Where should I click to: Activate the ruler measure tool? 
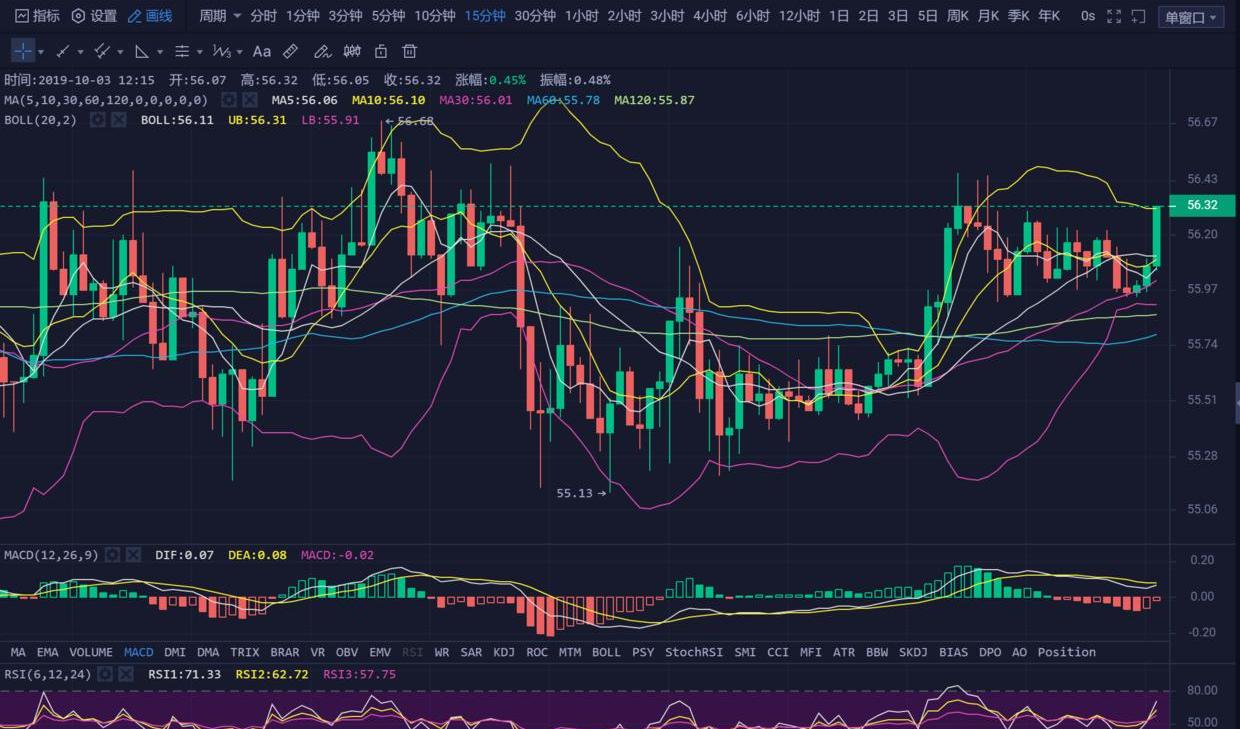click(290, 51)
